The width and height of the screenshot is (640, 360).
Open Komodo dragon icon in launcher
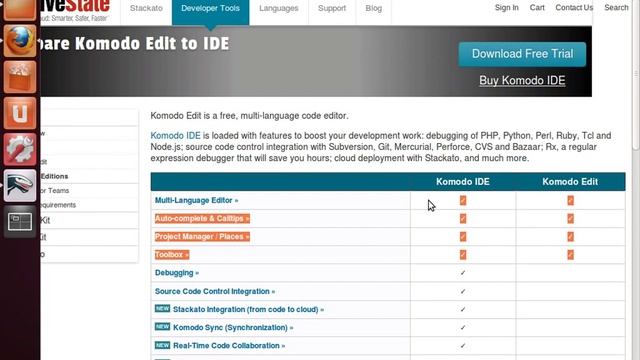(20, 186)
